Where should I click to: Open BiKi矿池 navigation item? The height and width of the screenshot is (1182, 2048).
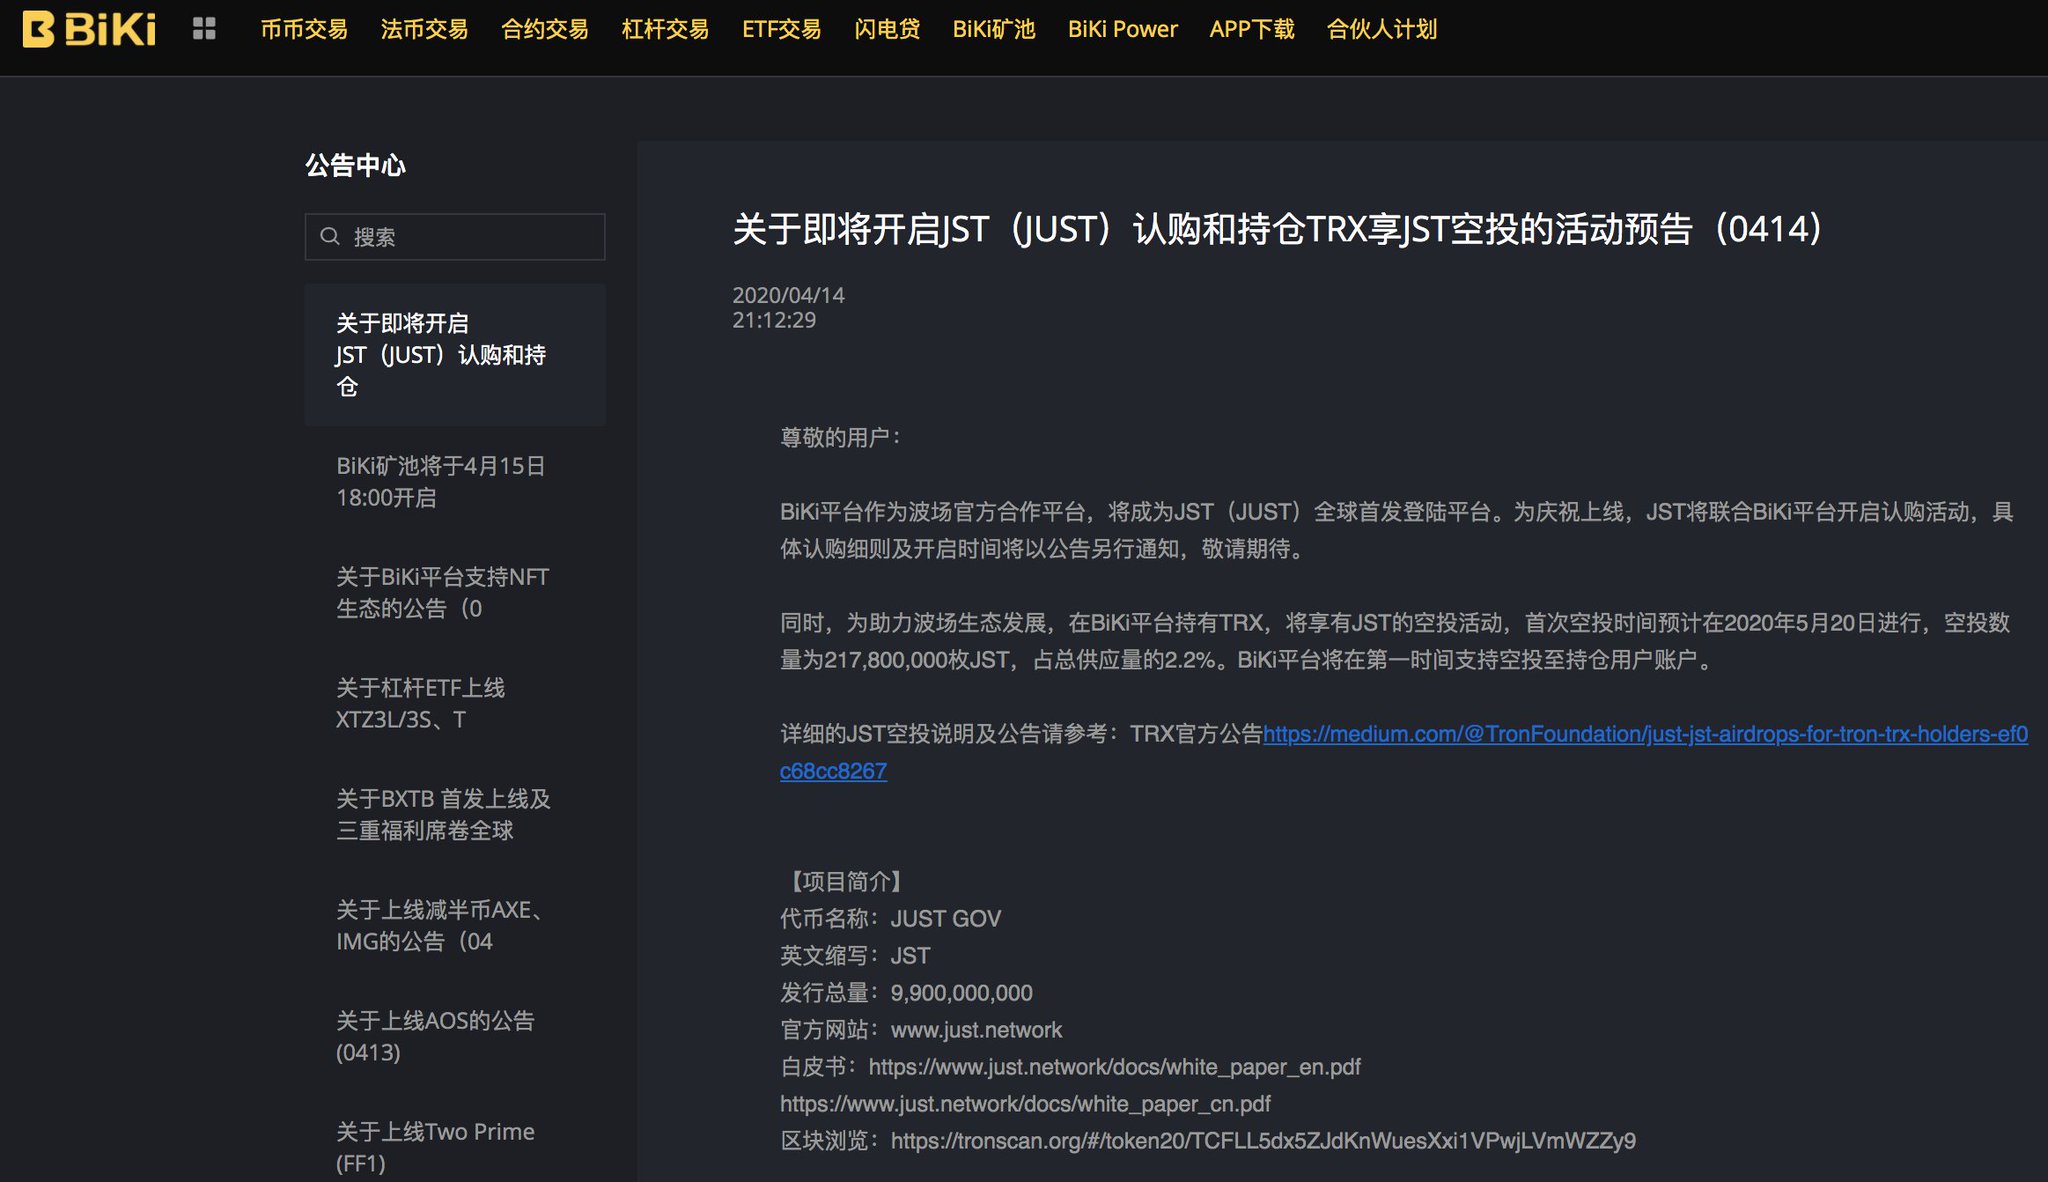pos(993,29)
